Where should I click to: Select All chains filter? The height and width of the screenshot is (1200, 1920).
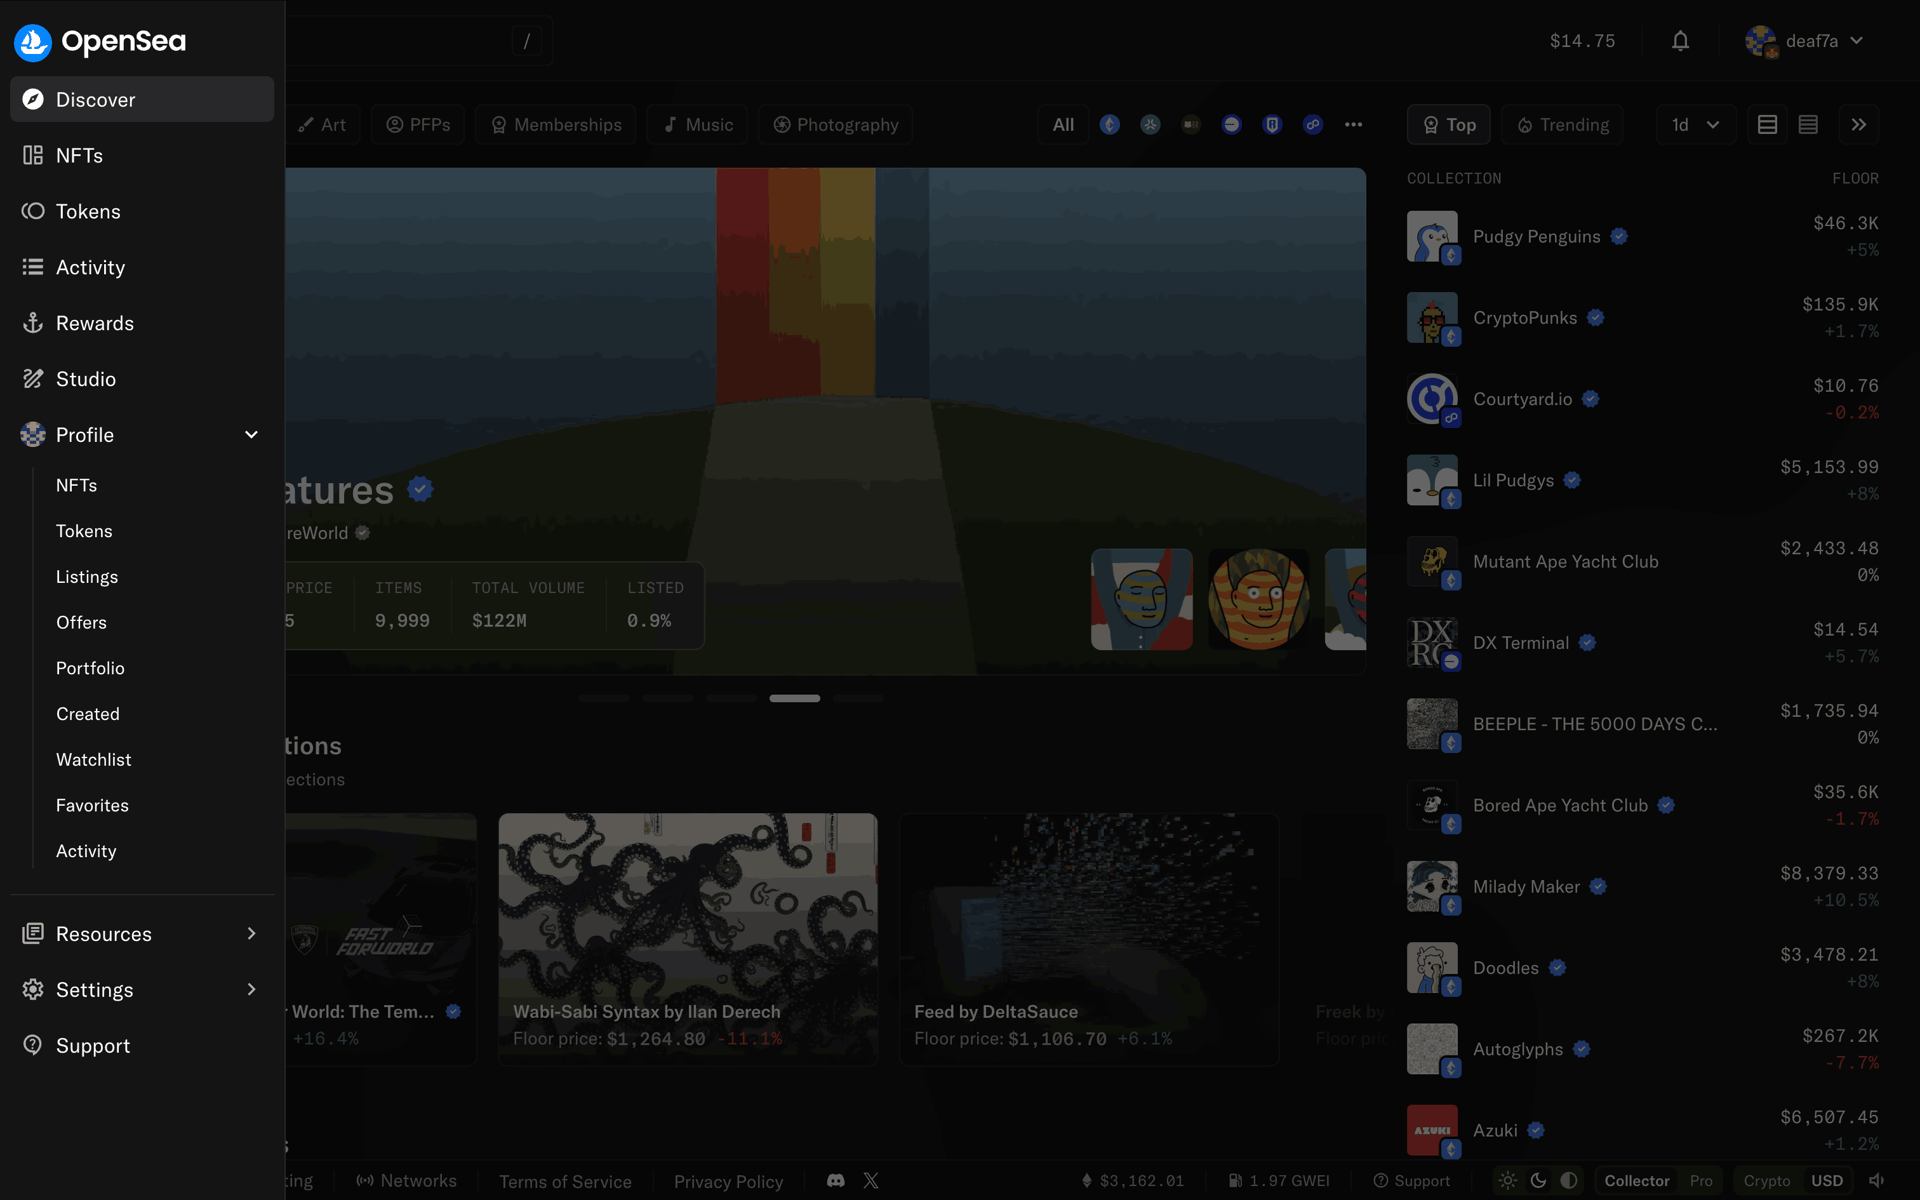coord(1063,125)
